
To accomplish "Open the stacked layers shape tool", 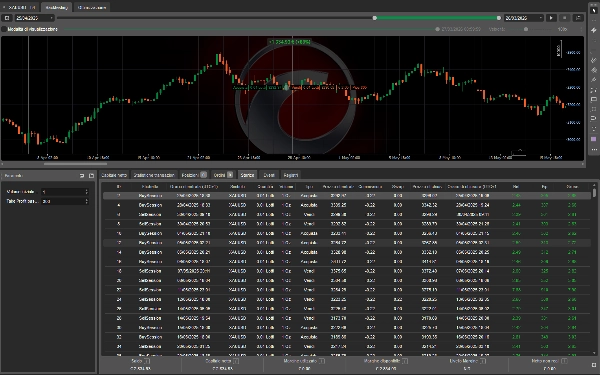I will [x=594, y=70].
